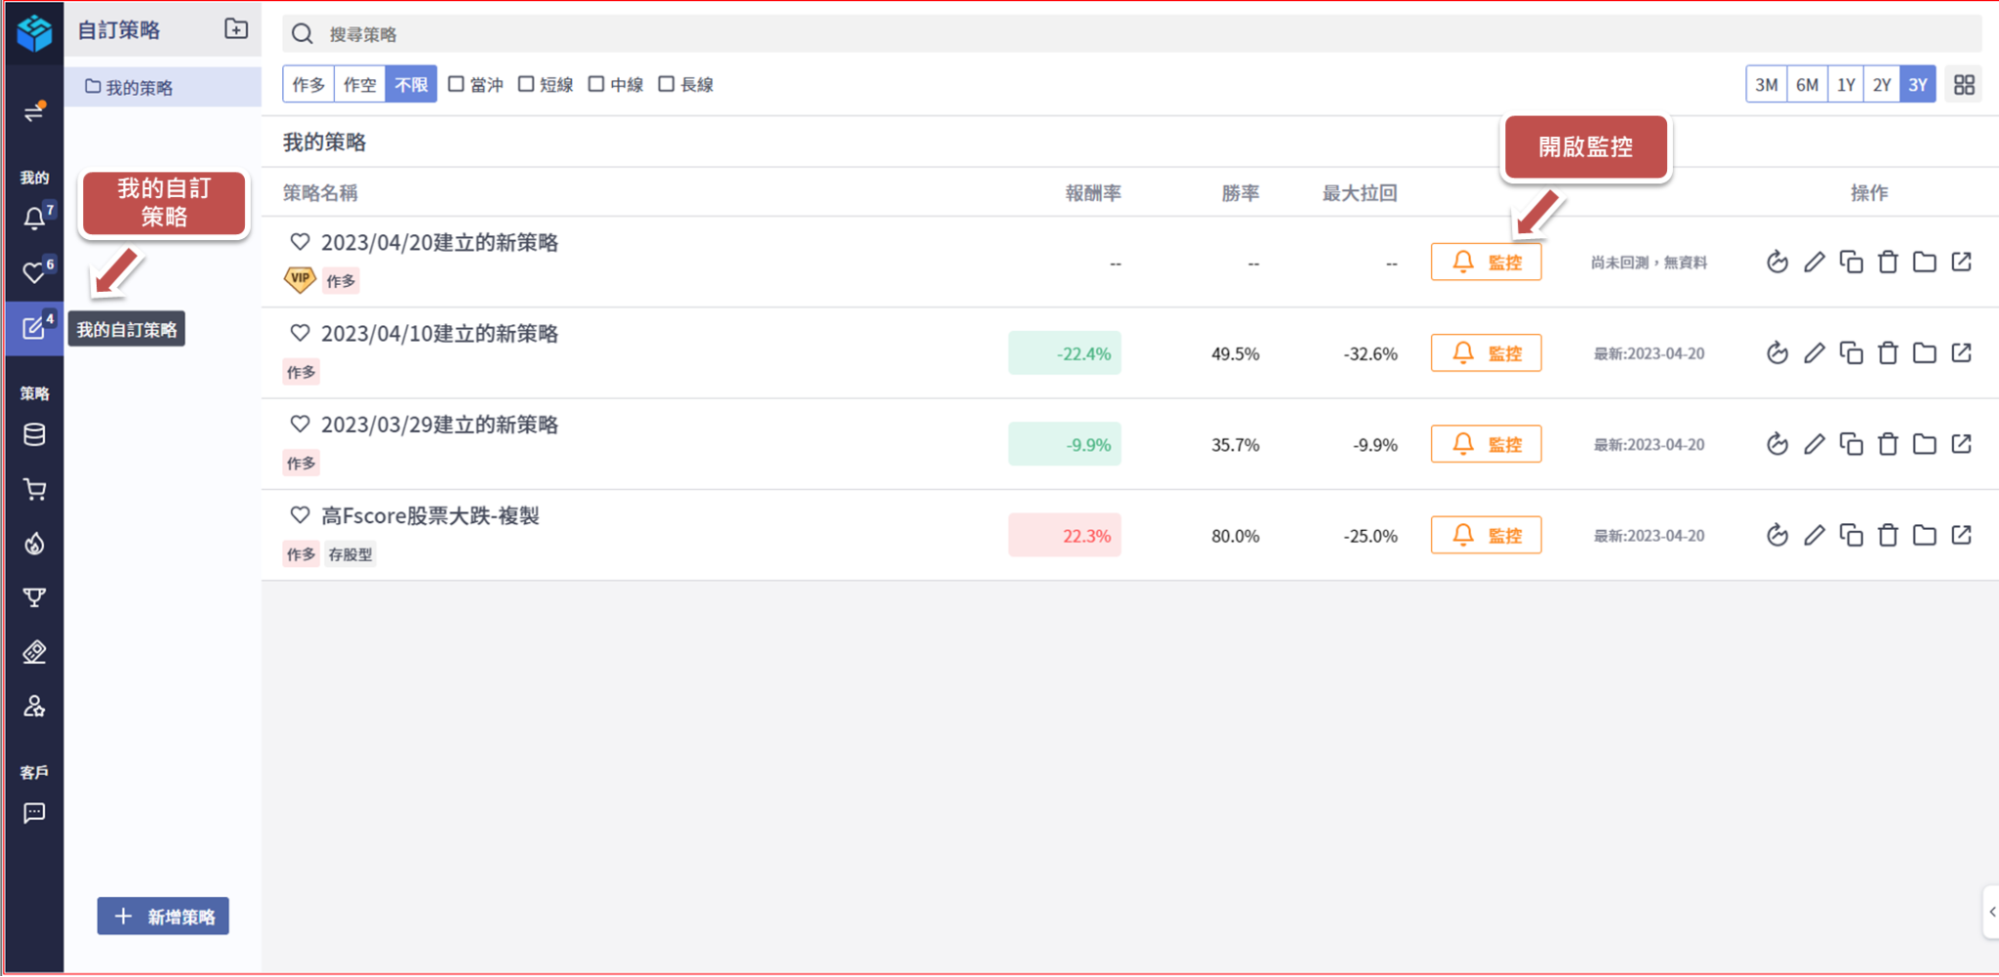Open the trophy ranking icon in sidebar
This screenshot has height=977, width=1999.
34,598
